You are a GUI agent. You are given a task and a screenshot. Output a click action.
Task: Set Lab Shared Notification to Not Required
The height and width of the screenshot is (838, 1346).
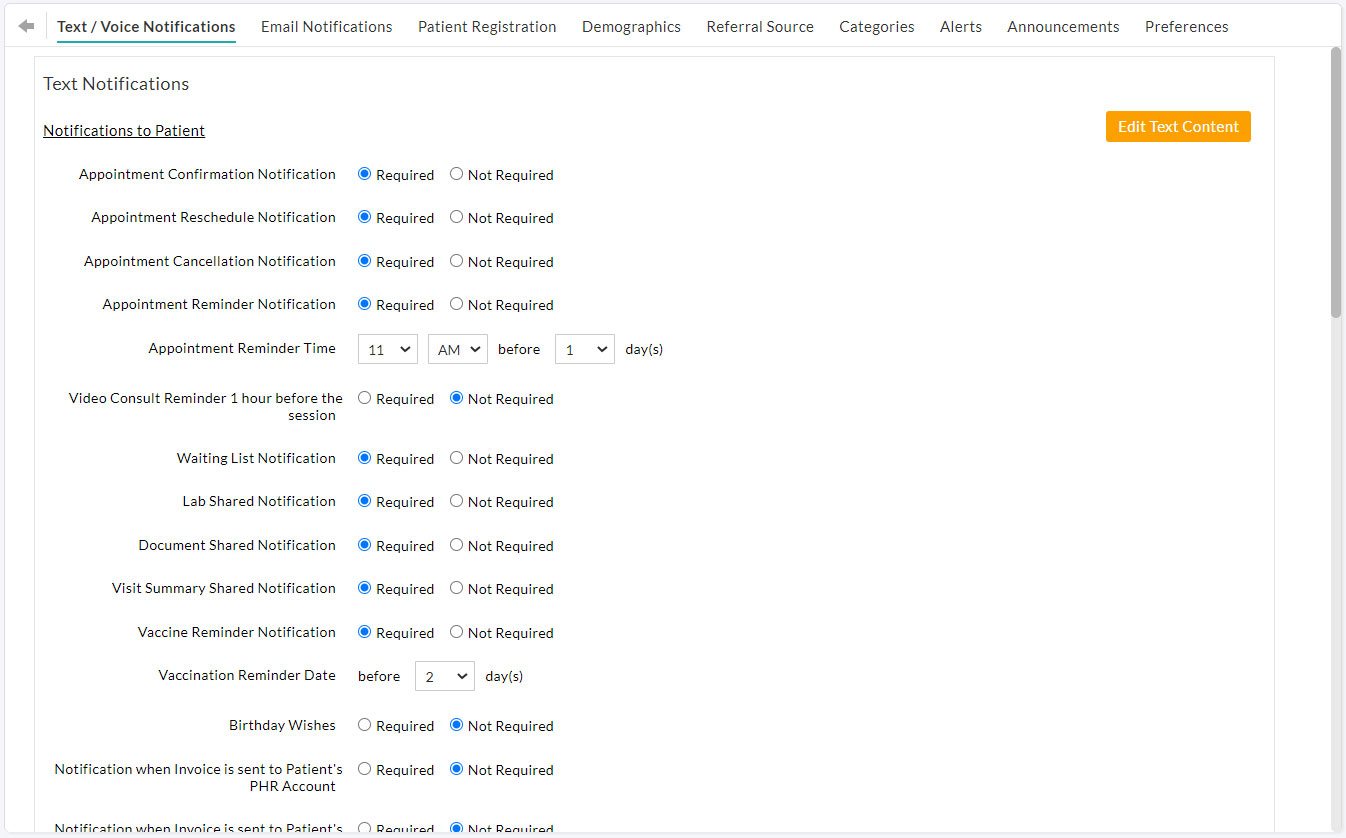click(x=457, y=501)
